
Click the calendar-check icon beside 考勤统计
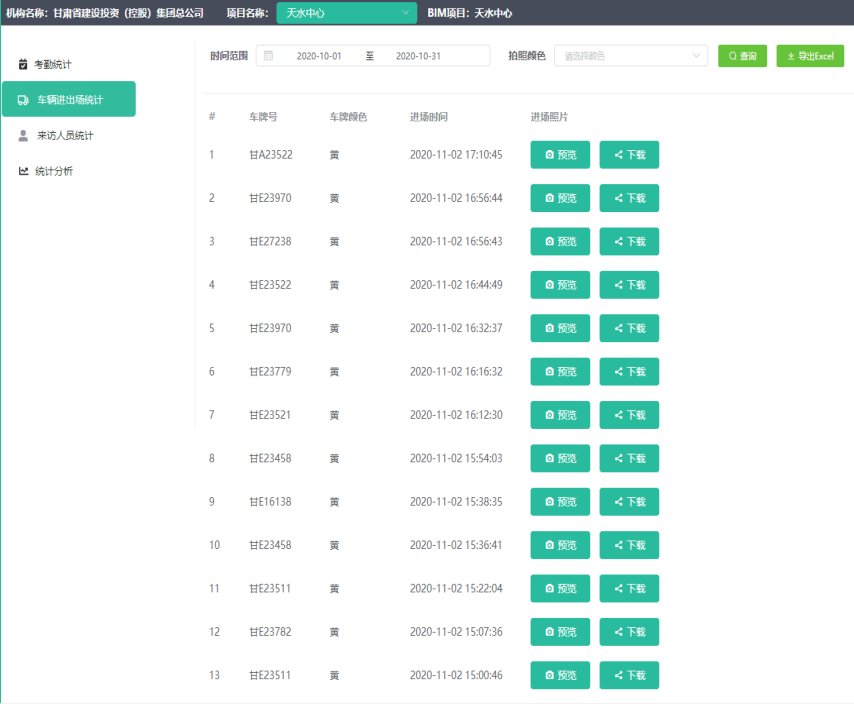point(23,64)
